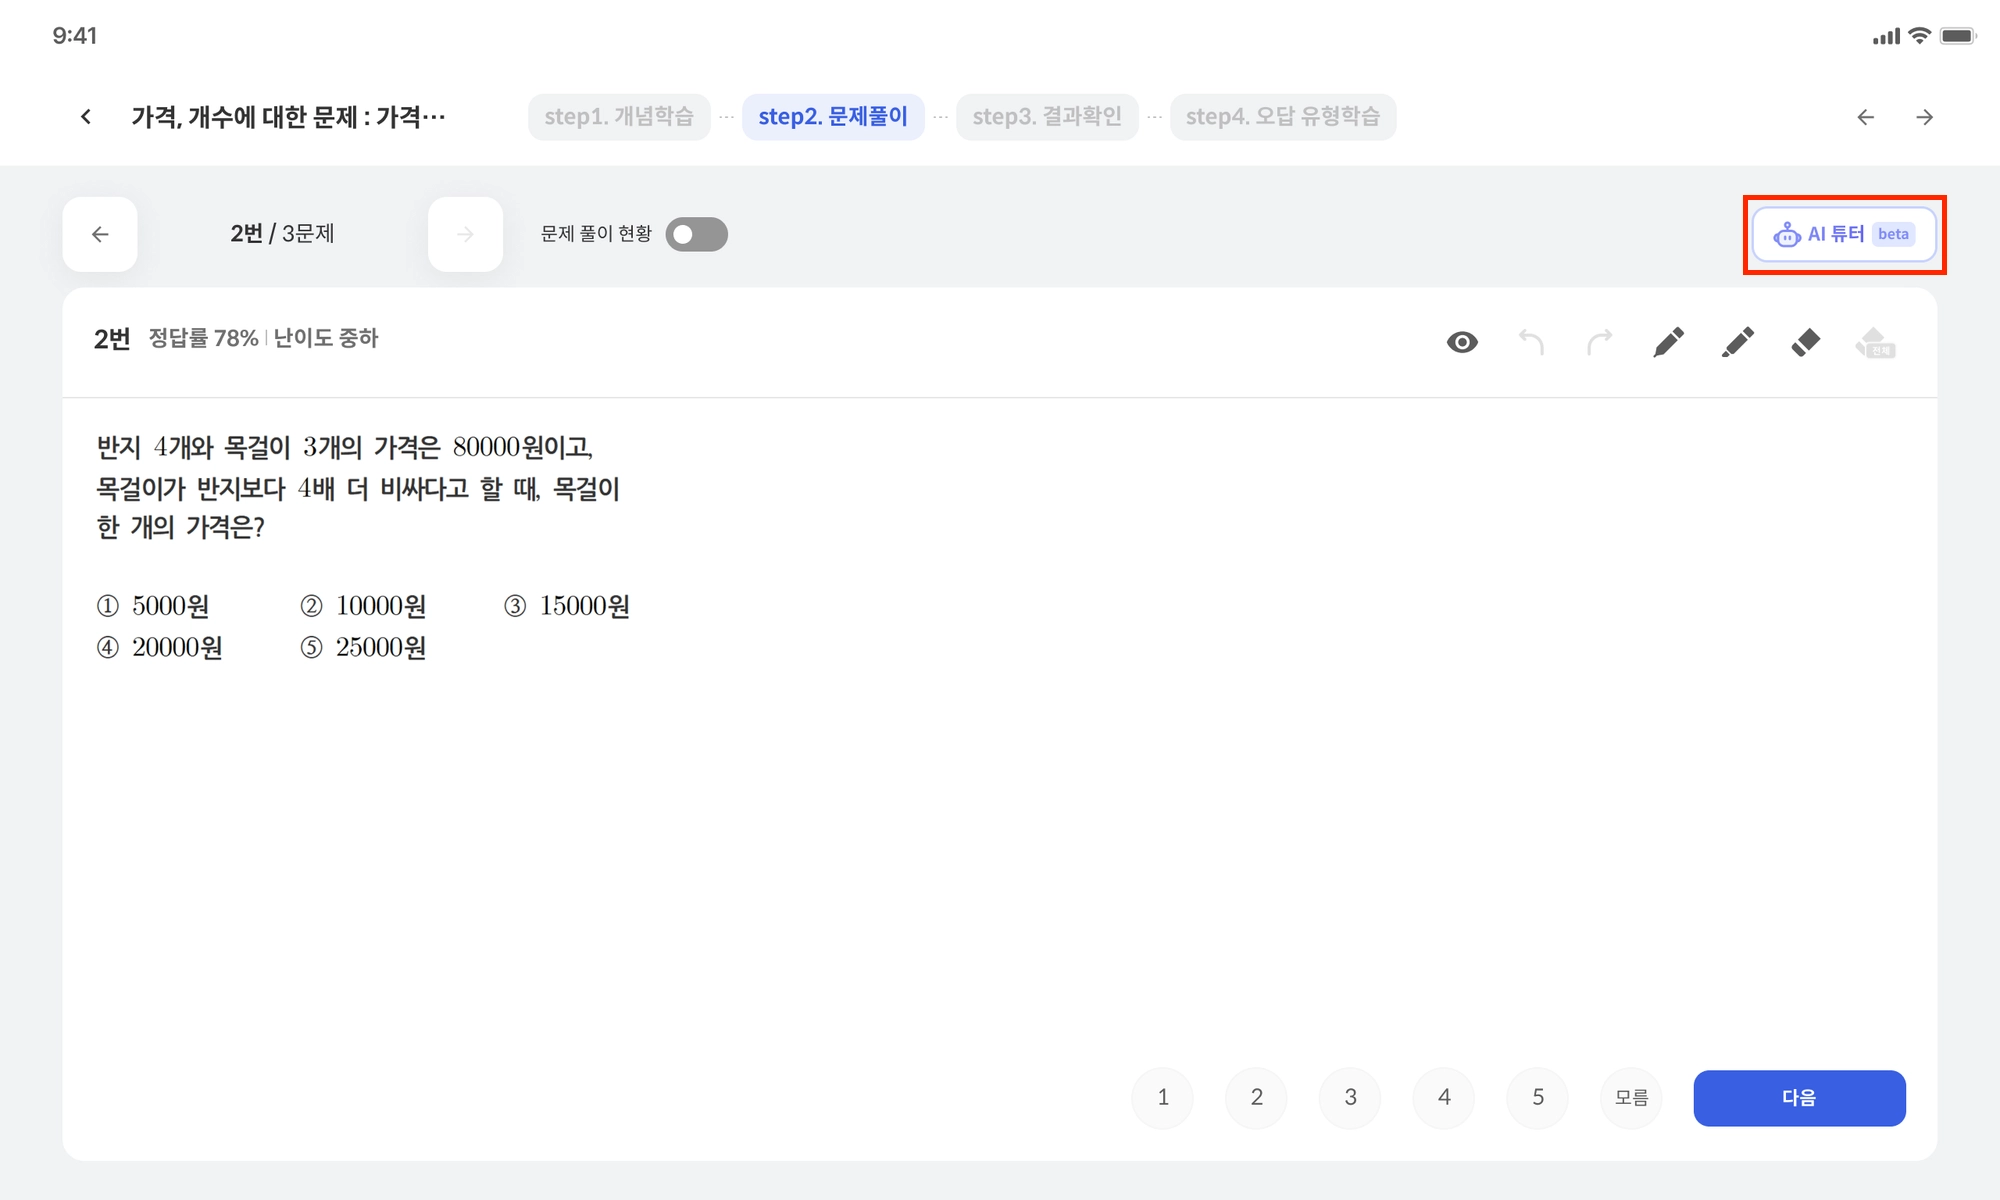Toggle handwriting visibility eye icon

coord(1462,342)
